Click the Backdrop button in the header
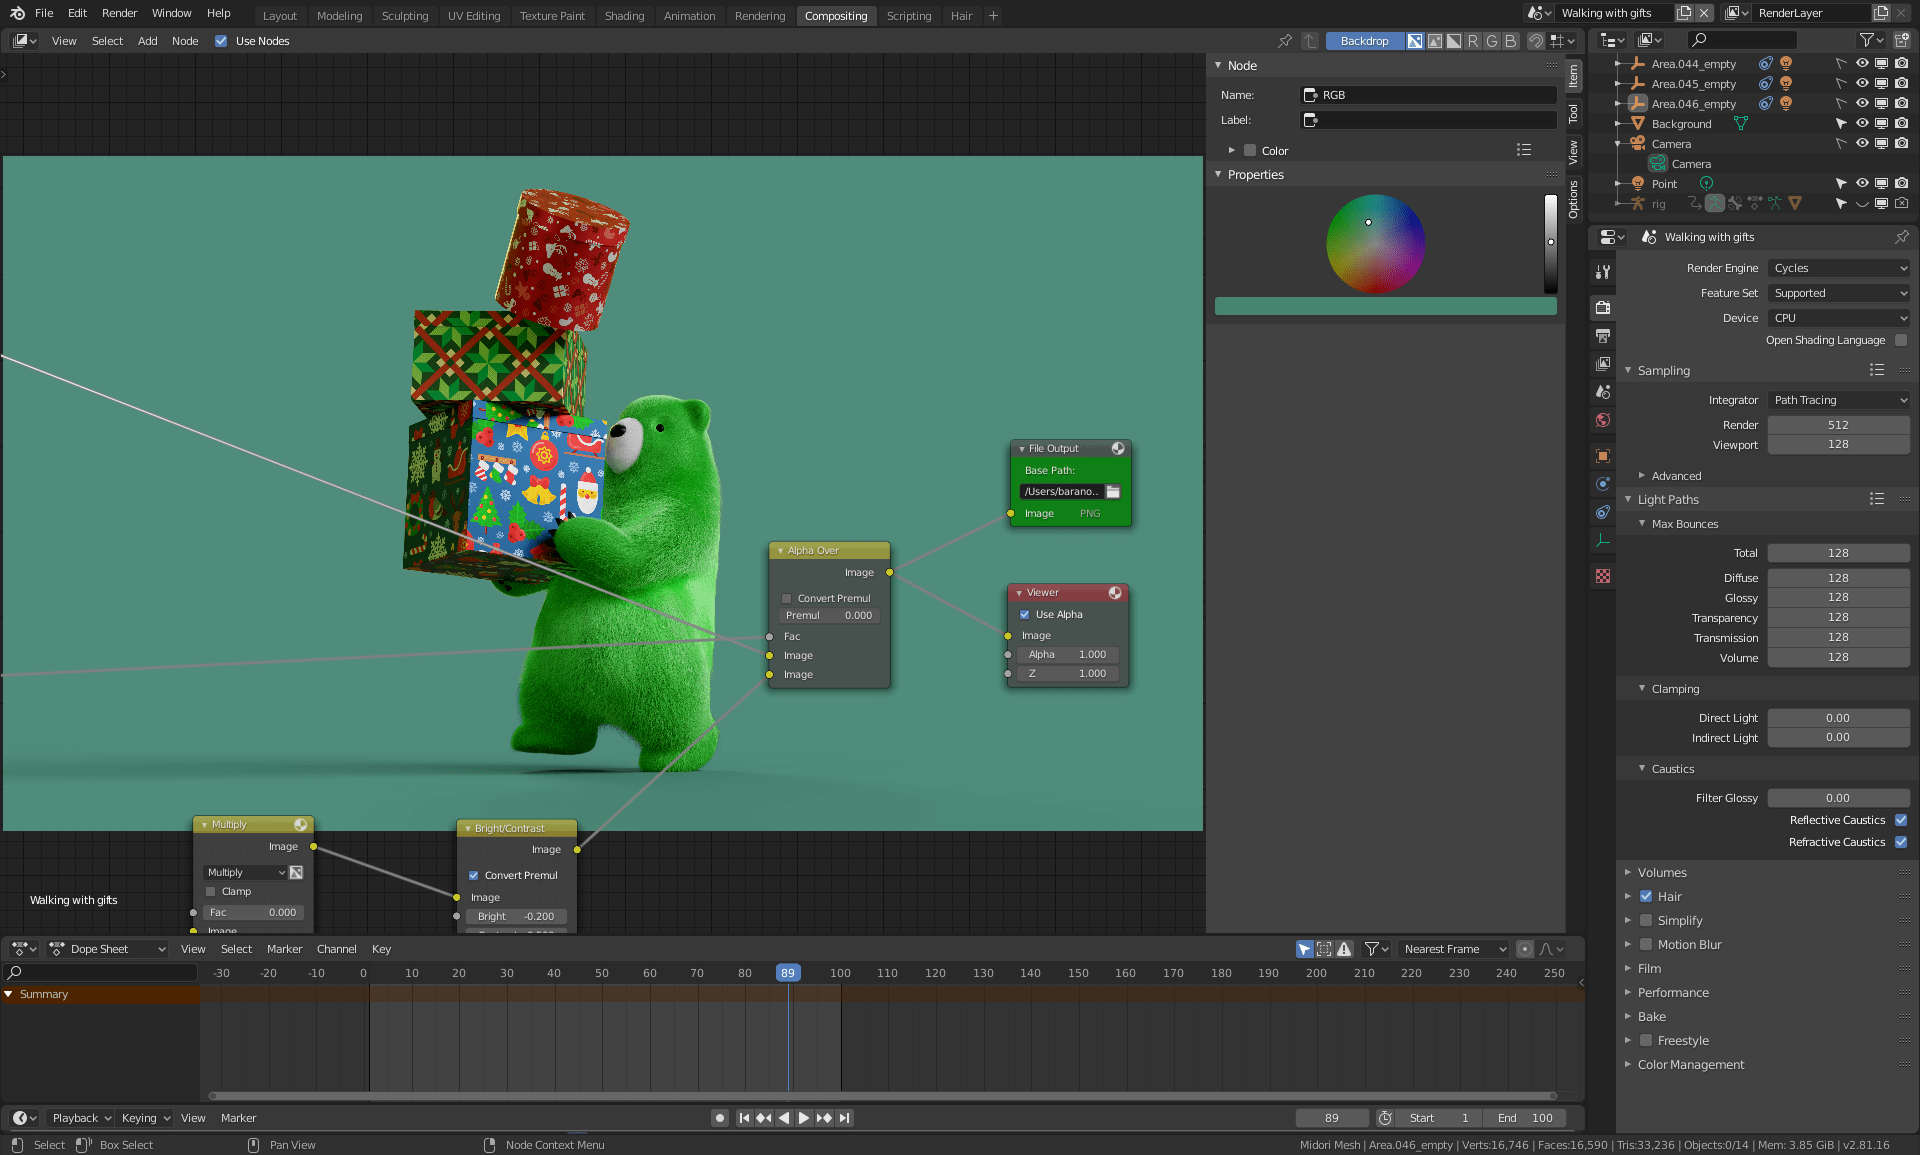The height and width of the screenshot is (1155, 1920). click(1364, 40)
